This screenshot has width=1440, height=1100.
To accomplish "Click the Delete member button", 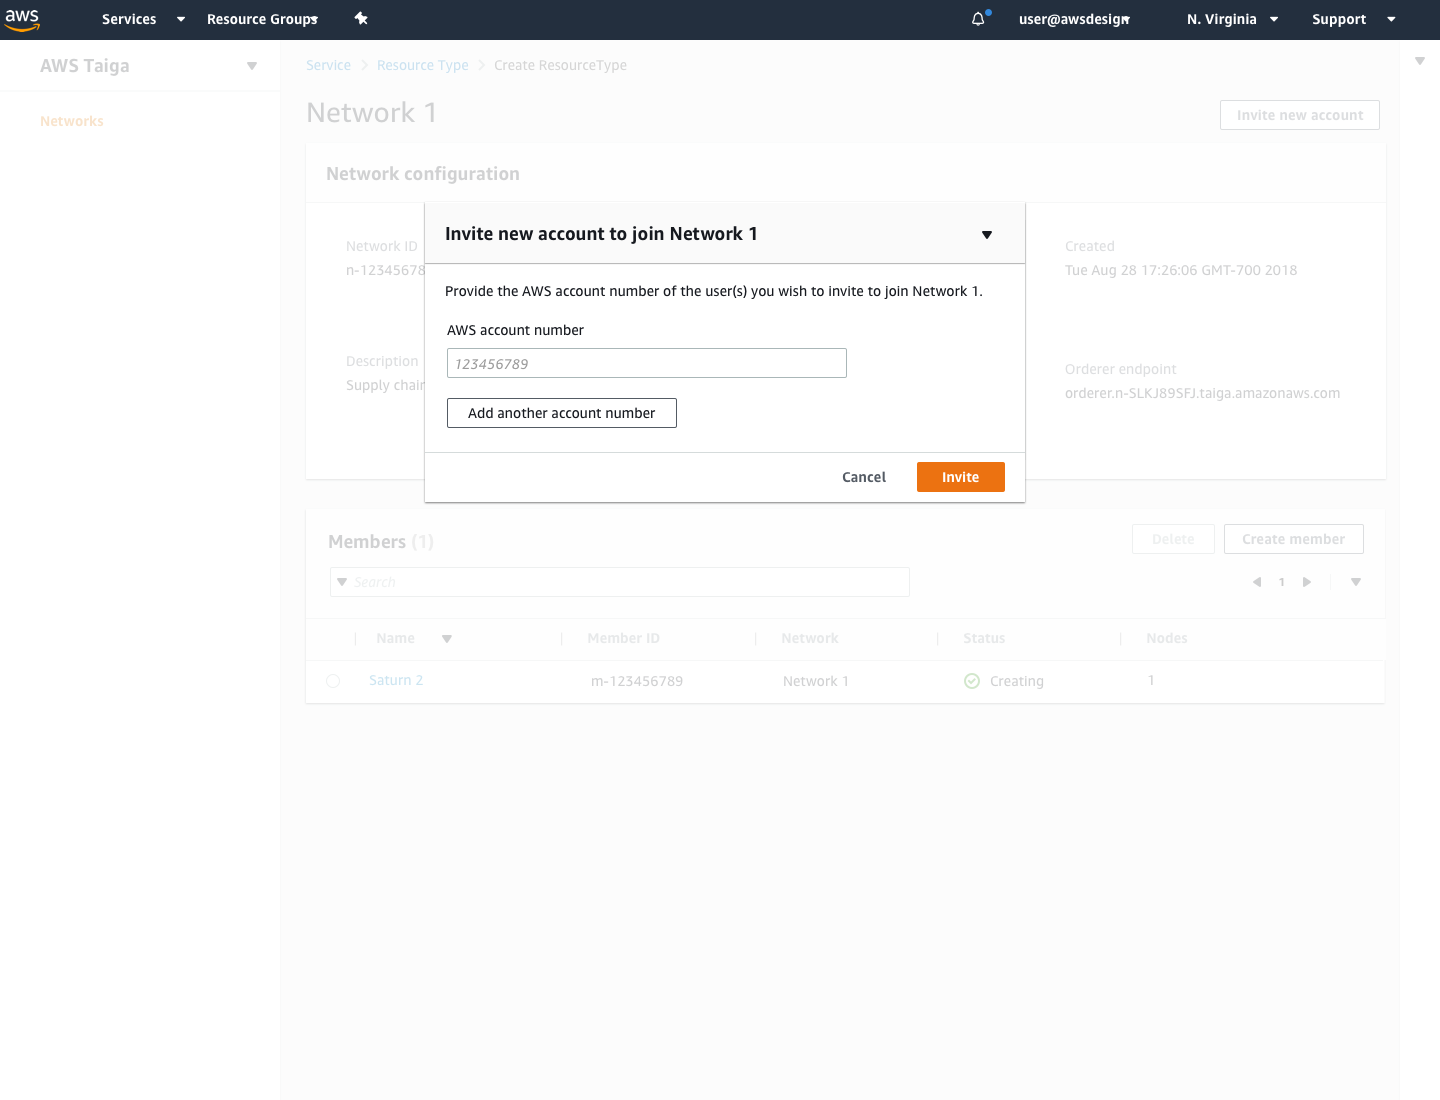I will click(x=1173, y=539).
